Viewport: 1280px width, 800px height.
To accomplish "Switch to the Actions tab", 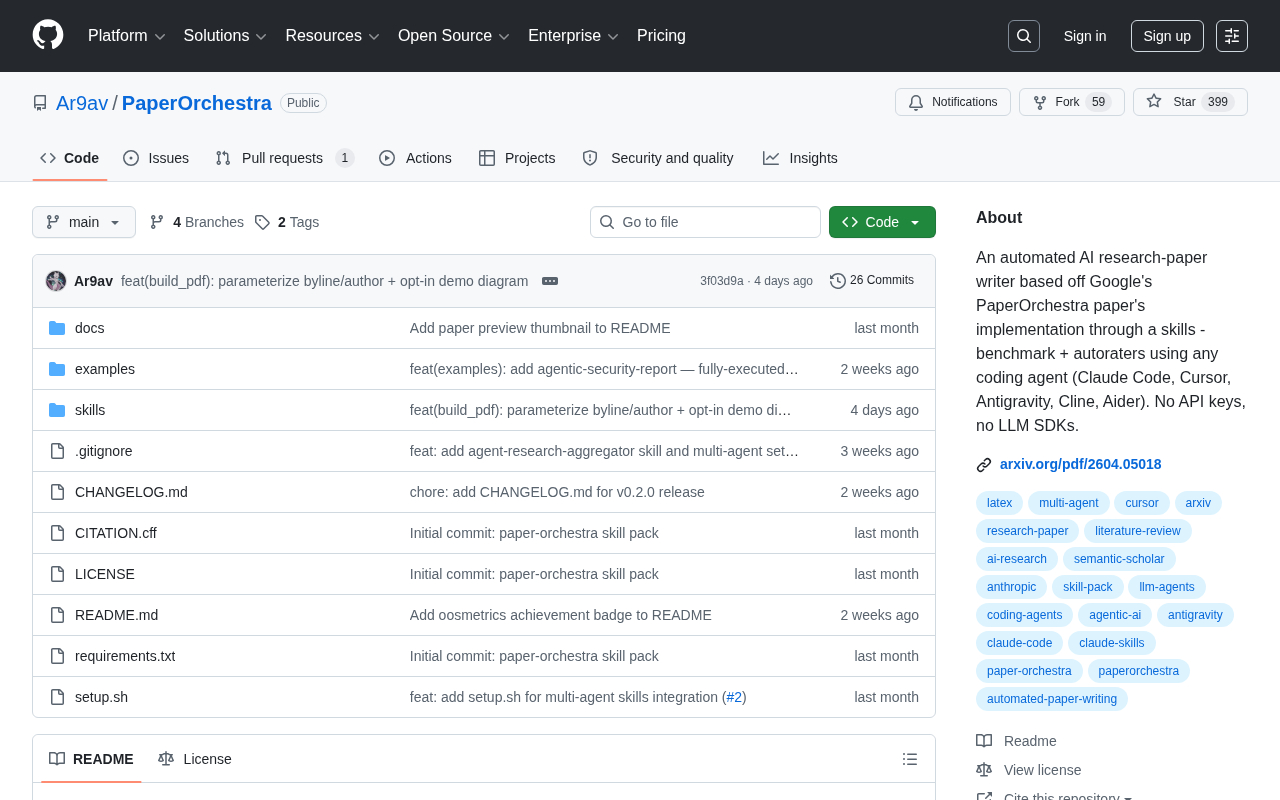I will point(415,158).
